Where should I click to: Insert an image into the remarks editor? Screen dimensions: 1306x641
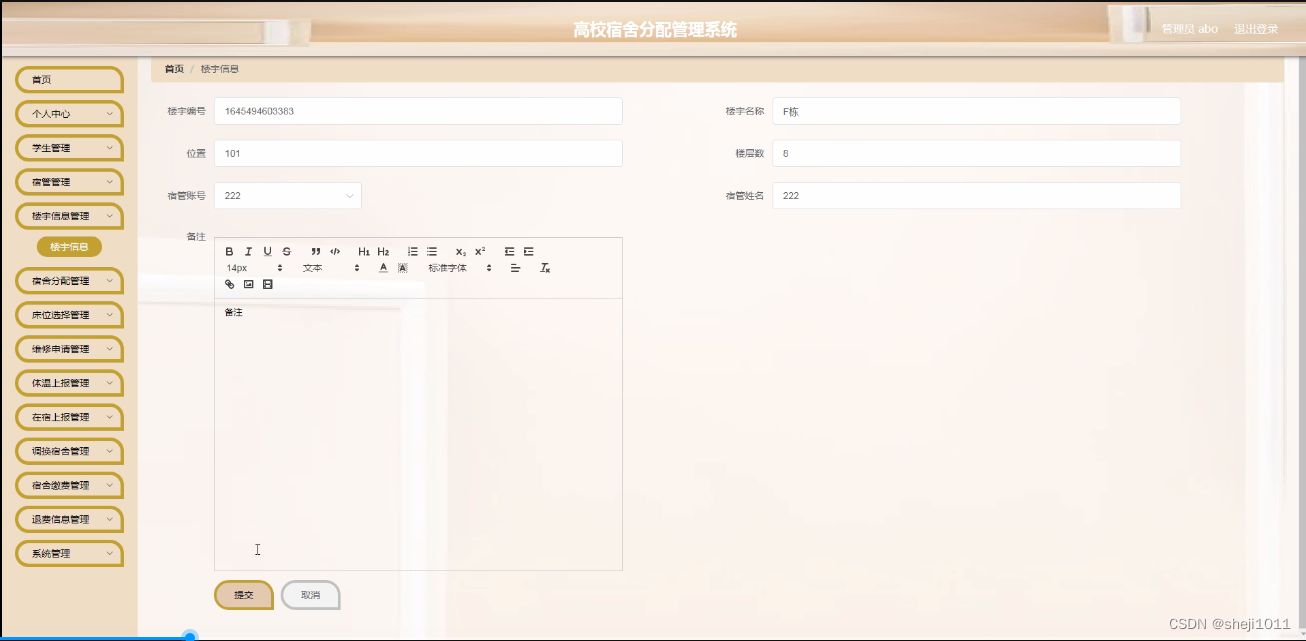tap(248, 285)
